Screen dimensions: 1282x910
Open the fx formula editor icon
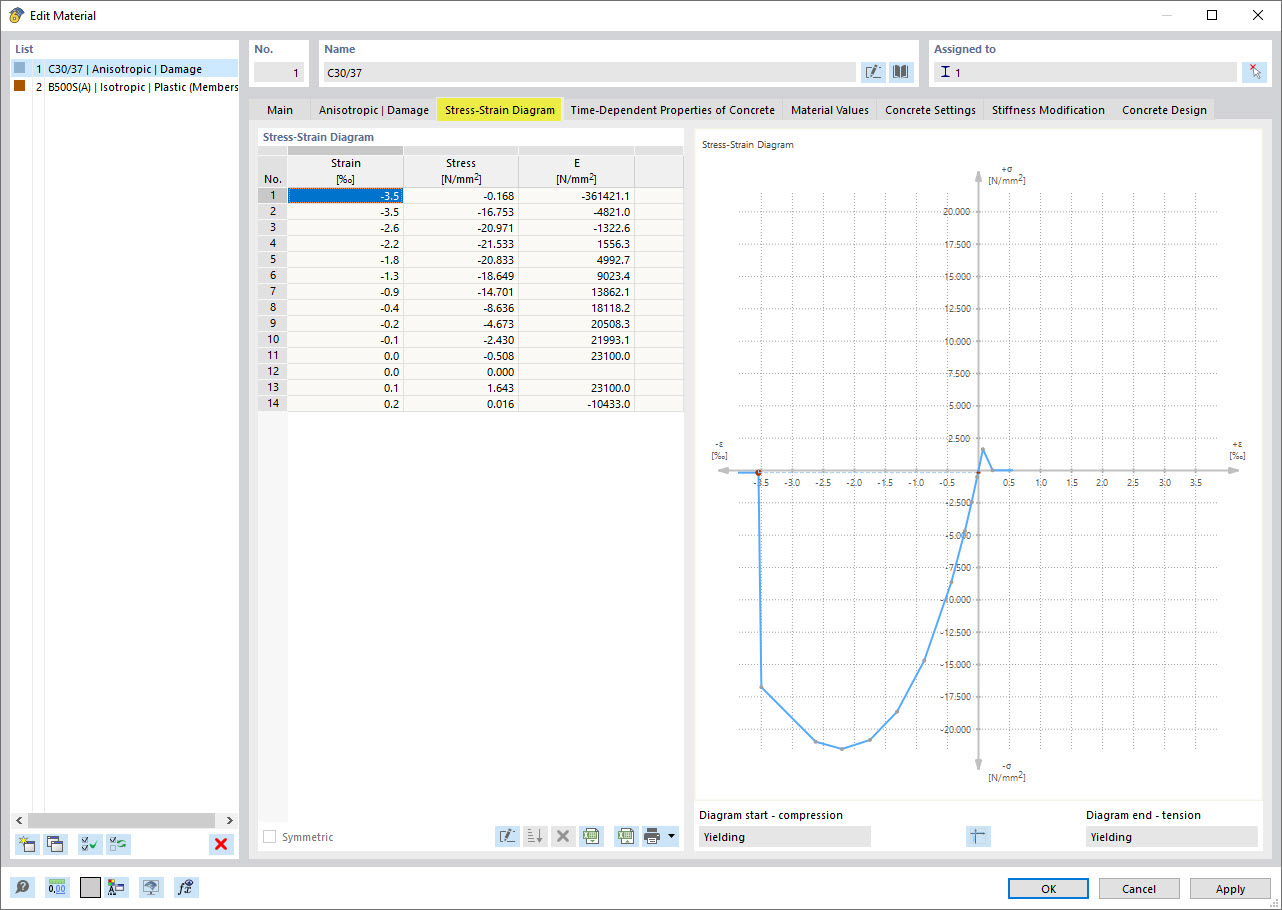pyautogui.click(x=185, y=887)
